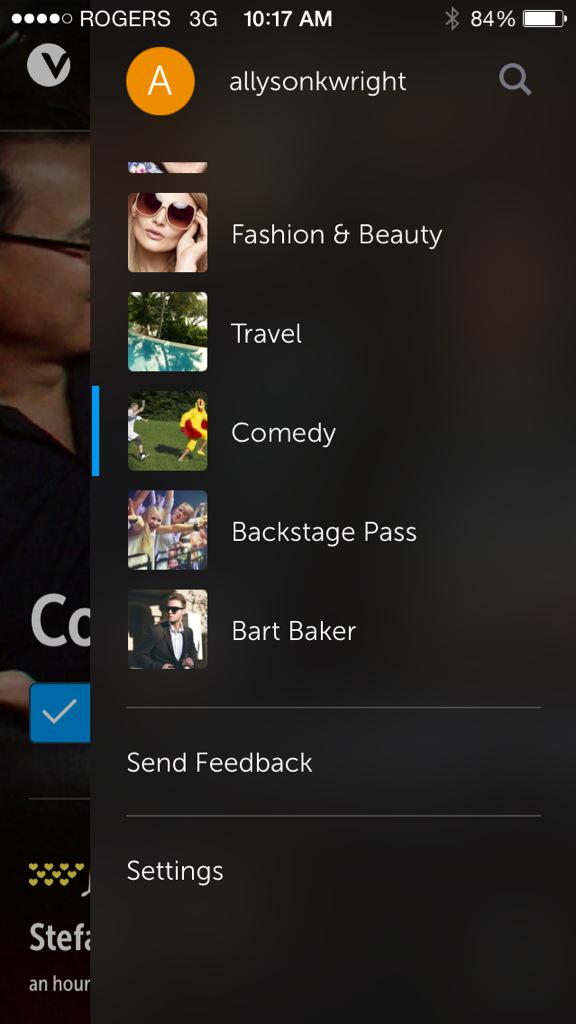Tap the Backstage Pass crowd thumbnail
Image resolution: width=576 pixels, height=1024 pixels.
point(167,530)
